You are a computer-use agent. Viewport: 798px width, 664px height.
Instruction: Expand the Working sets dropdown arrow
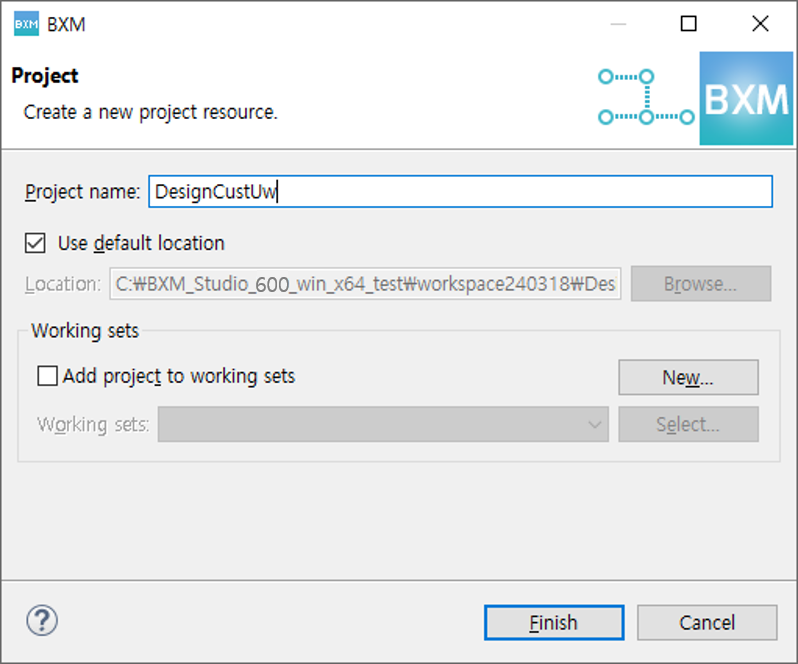596,424
